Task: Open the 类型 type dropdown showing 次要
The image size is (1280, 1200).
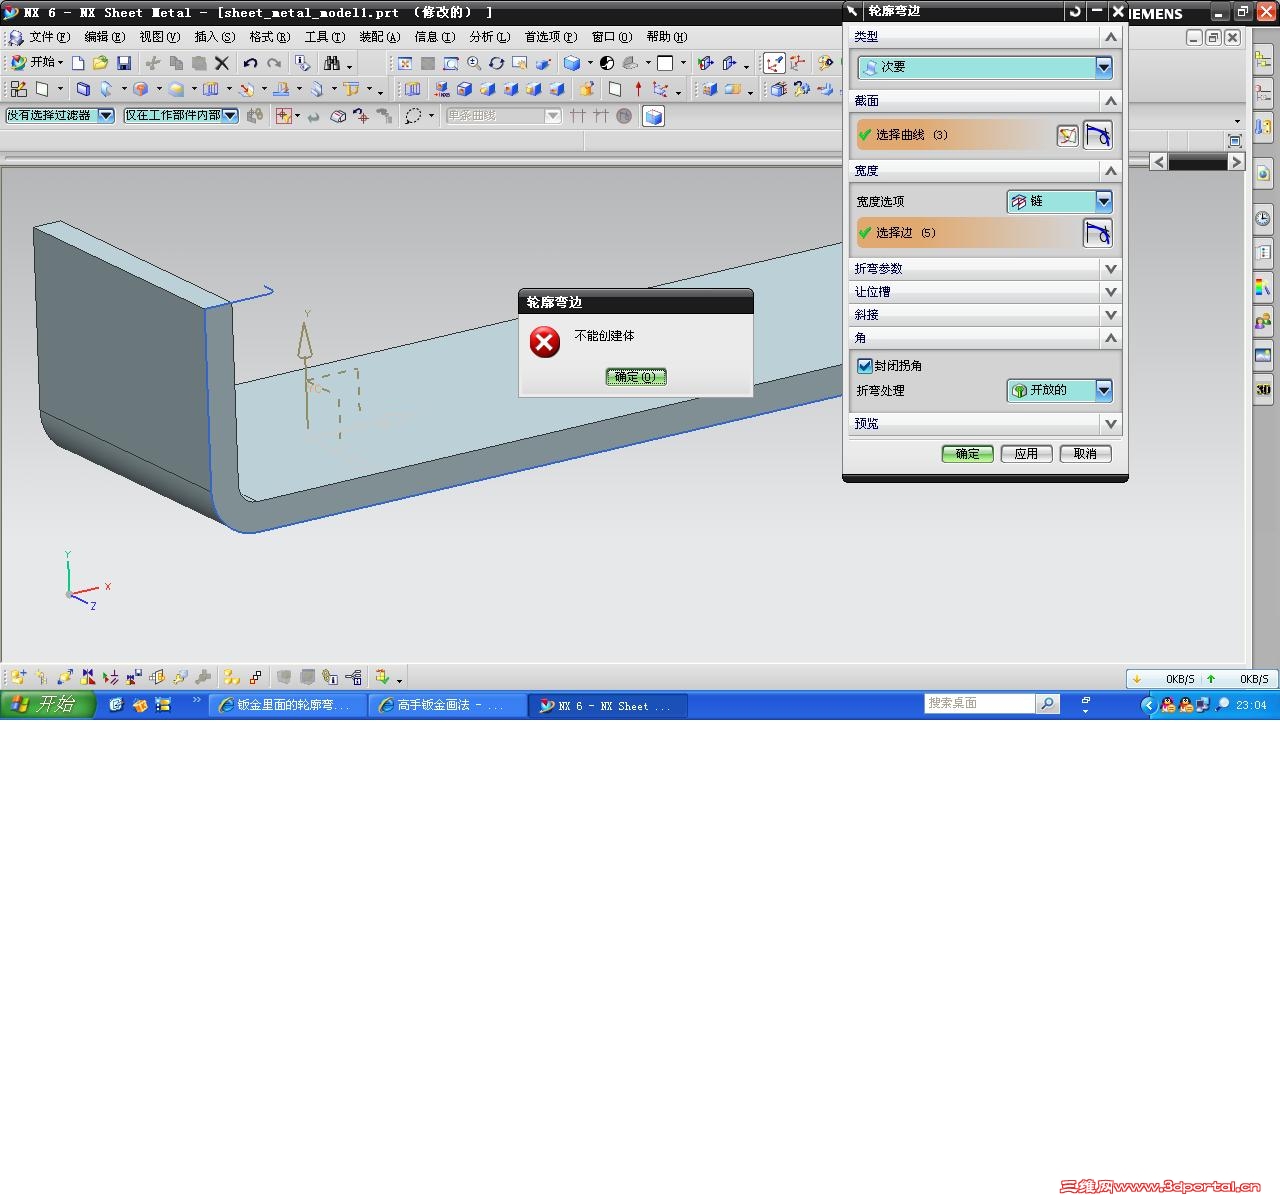Action: coord(984,67)
